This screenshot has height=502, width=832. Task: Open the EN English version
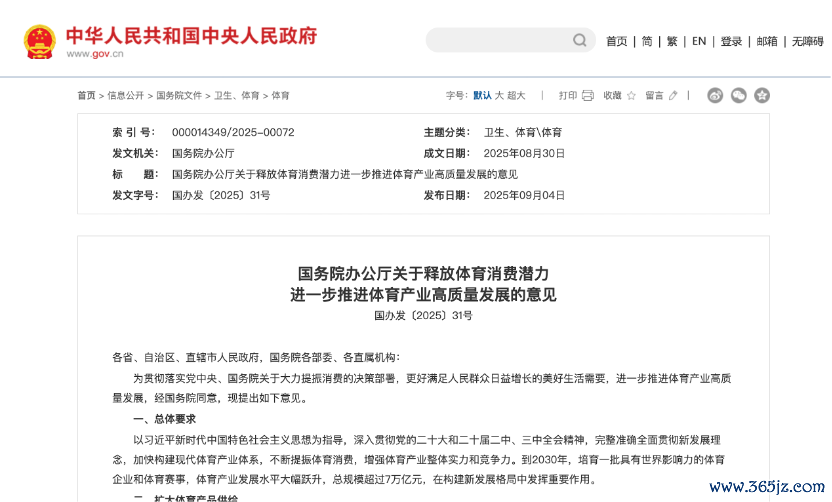click(699, 41)
